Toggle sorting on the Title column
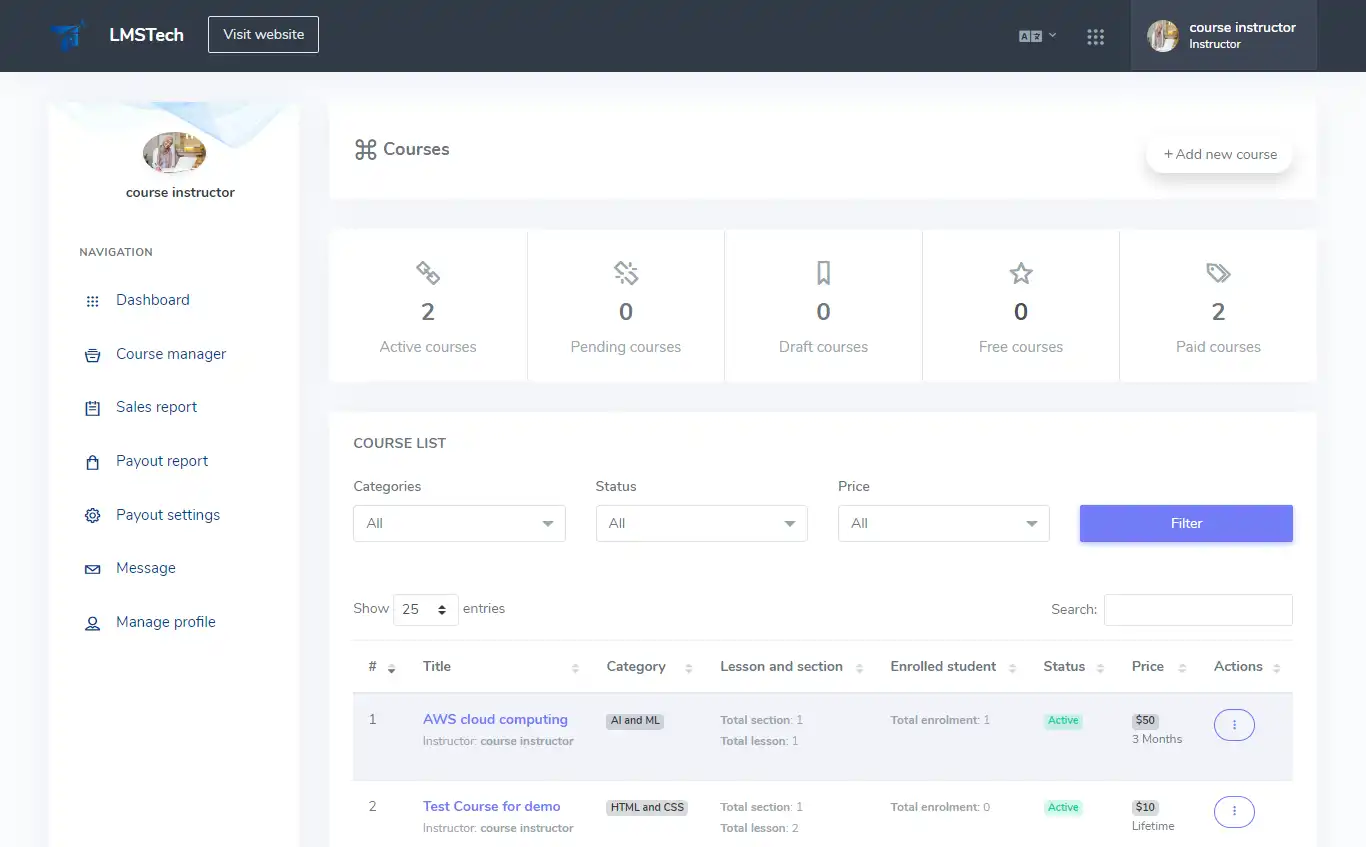 [x=575, y=667]
